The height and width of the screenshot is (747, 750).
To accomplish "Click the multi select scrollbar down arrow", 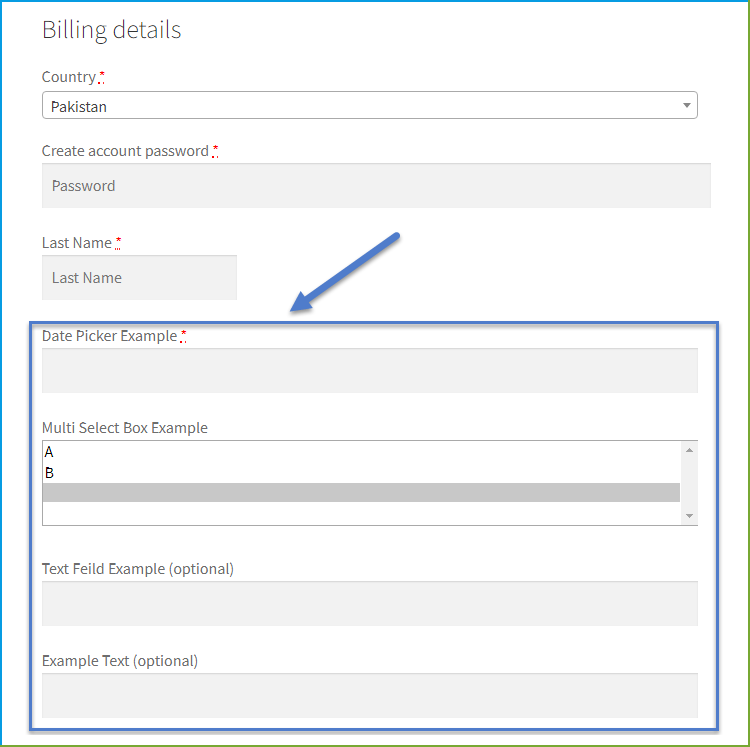I will [689, 516].
